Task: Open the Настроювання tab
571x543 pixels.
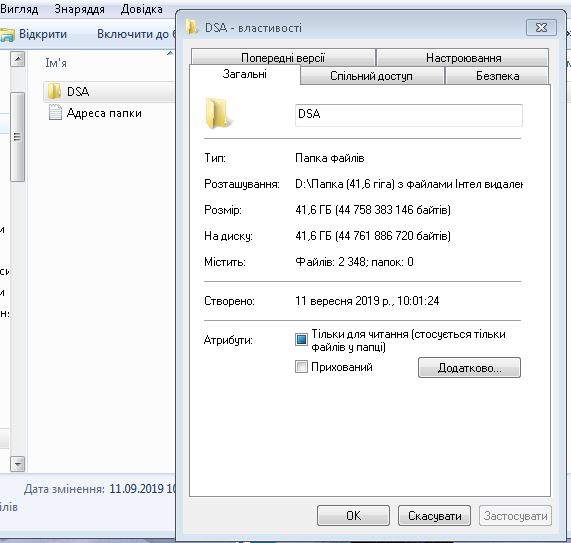Action: click(463, 57)
